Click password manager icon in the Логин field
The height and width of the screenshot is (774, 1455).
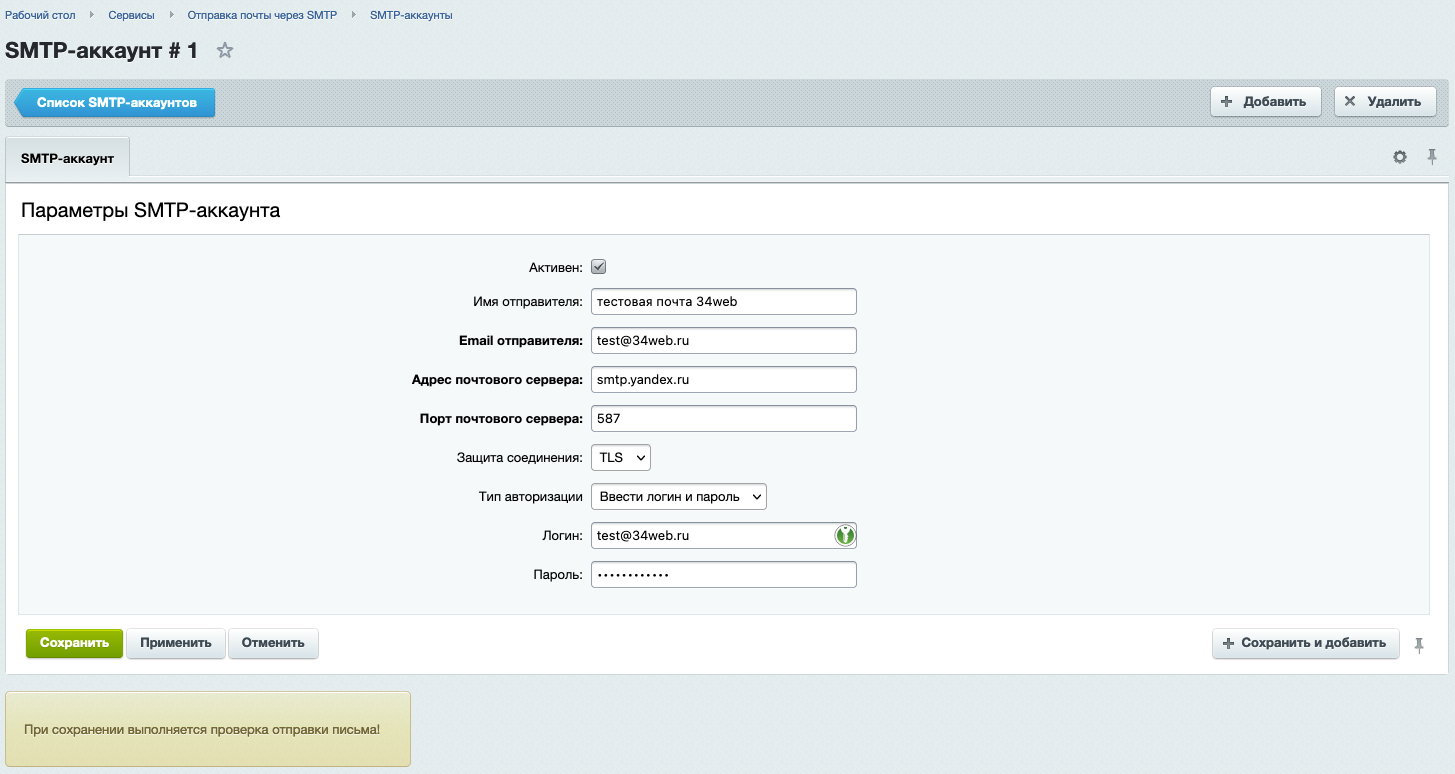point(845,536)
